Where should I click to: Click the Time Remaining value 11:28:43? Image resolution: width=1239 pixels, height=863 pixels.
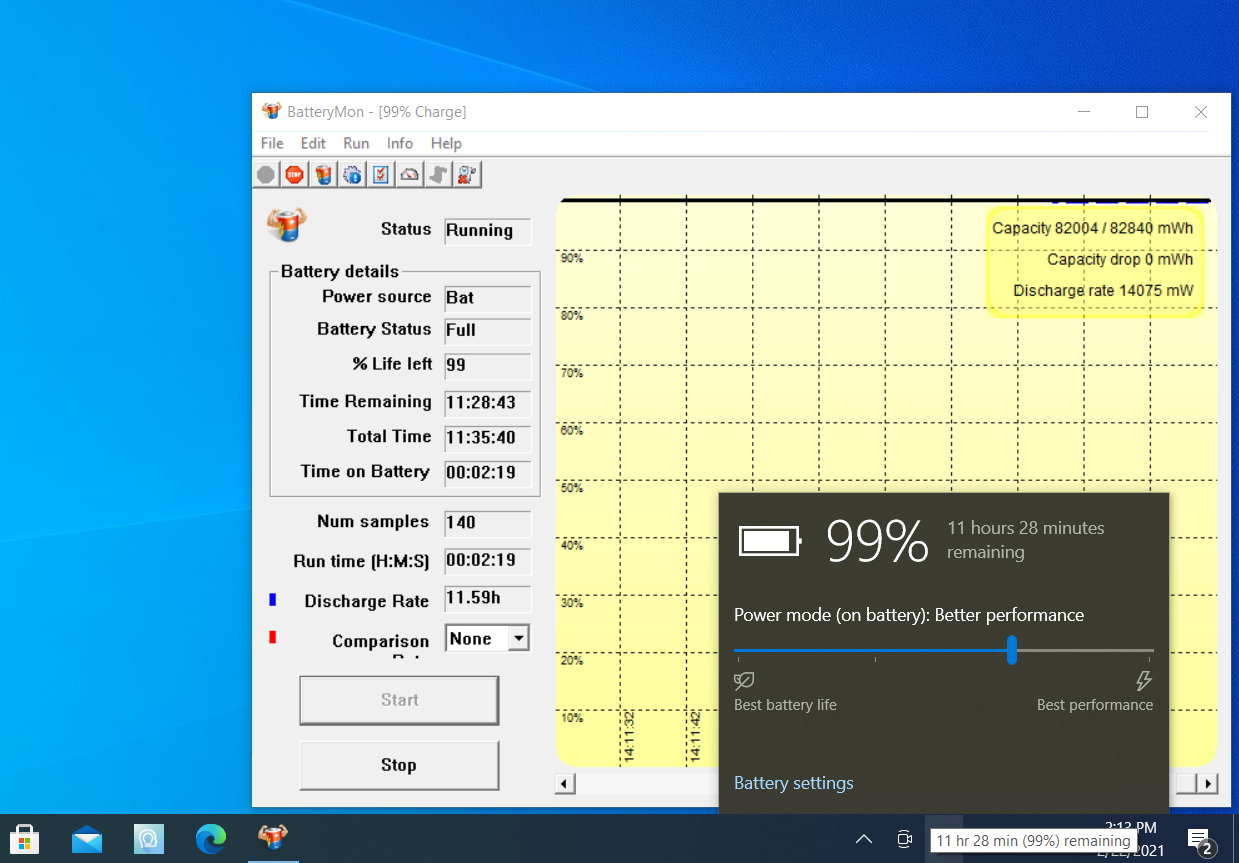pos(488,403)
